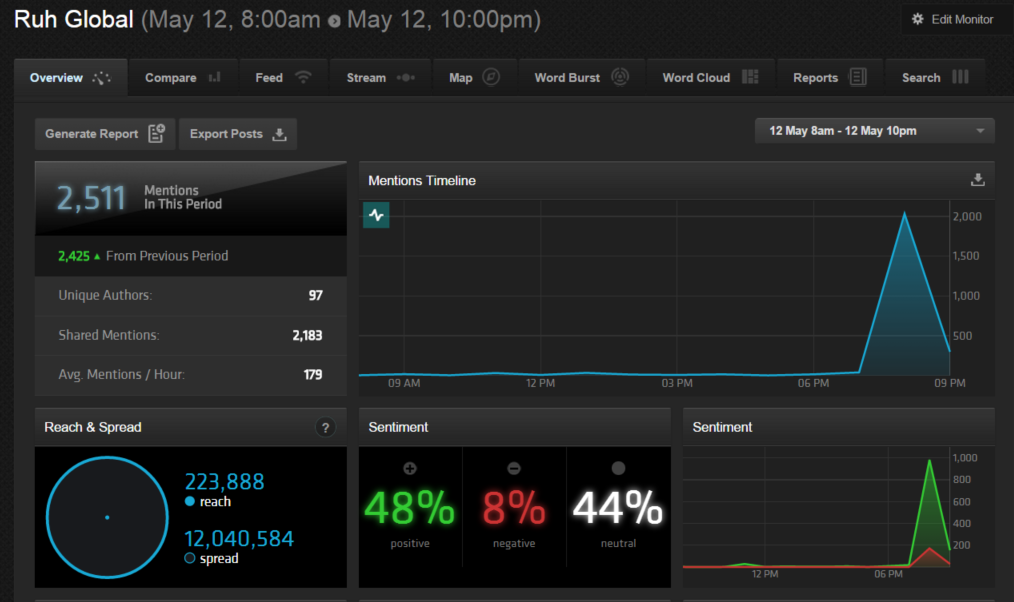Screen dimensions: 1014x602
Task: Click the Overview spinner icon
Action: [x=102, y=78]
